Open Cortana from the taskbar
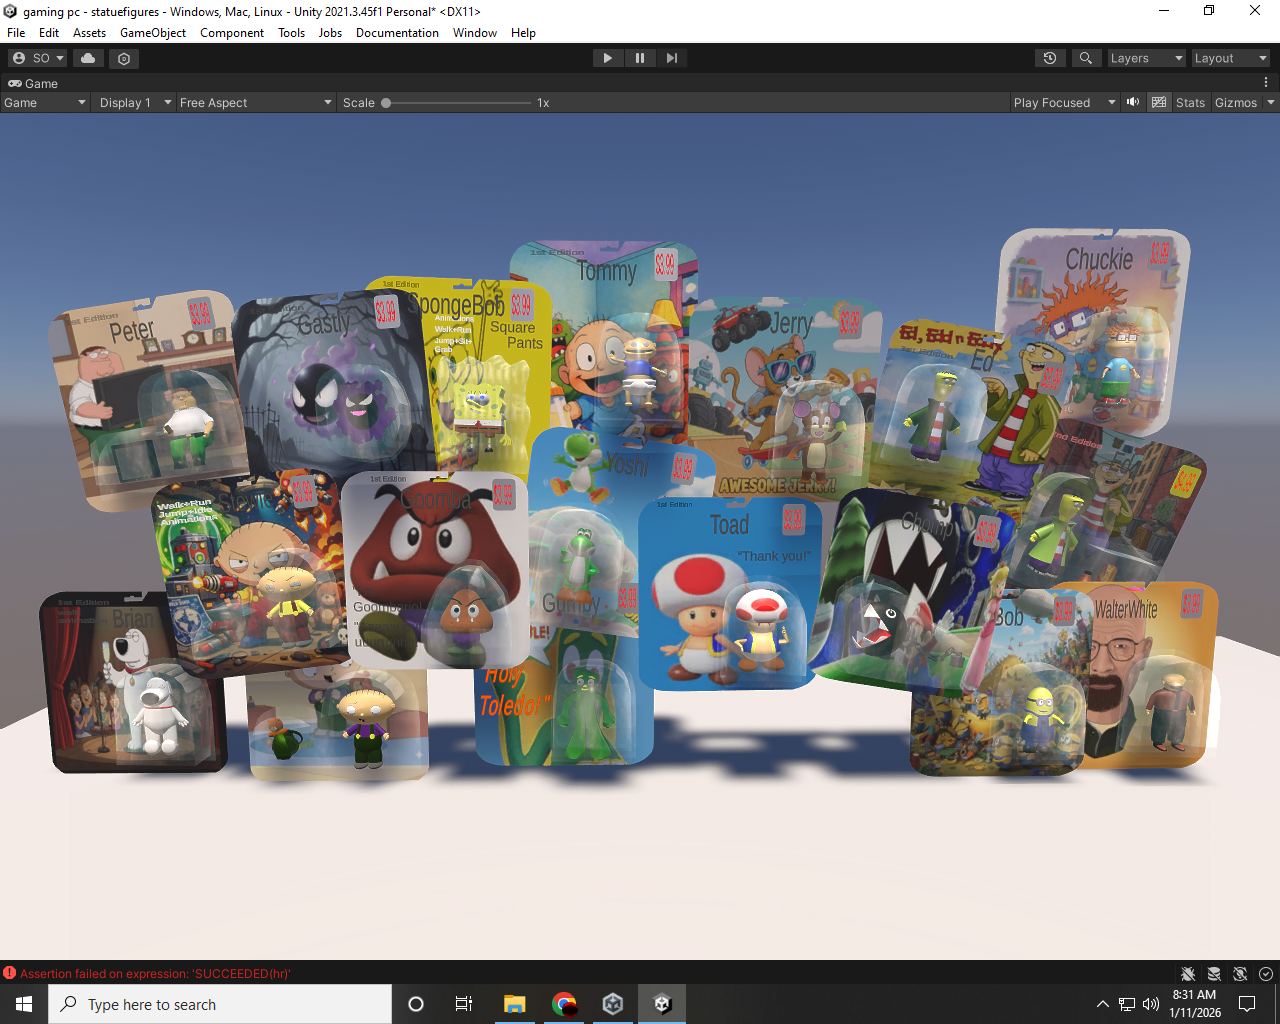 point(416,1004)
